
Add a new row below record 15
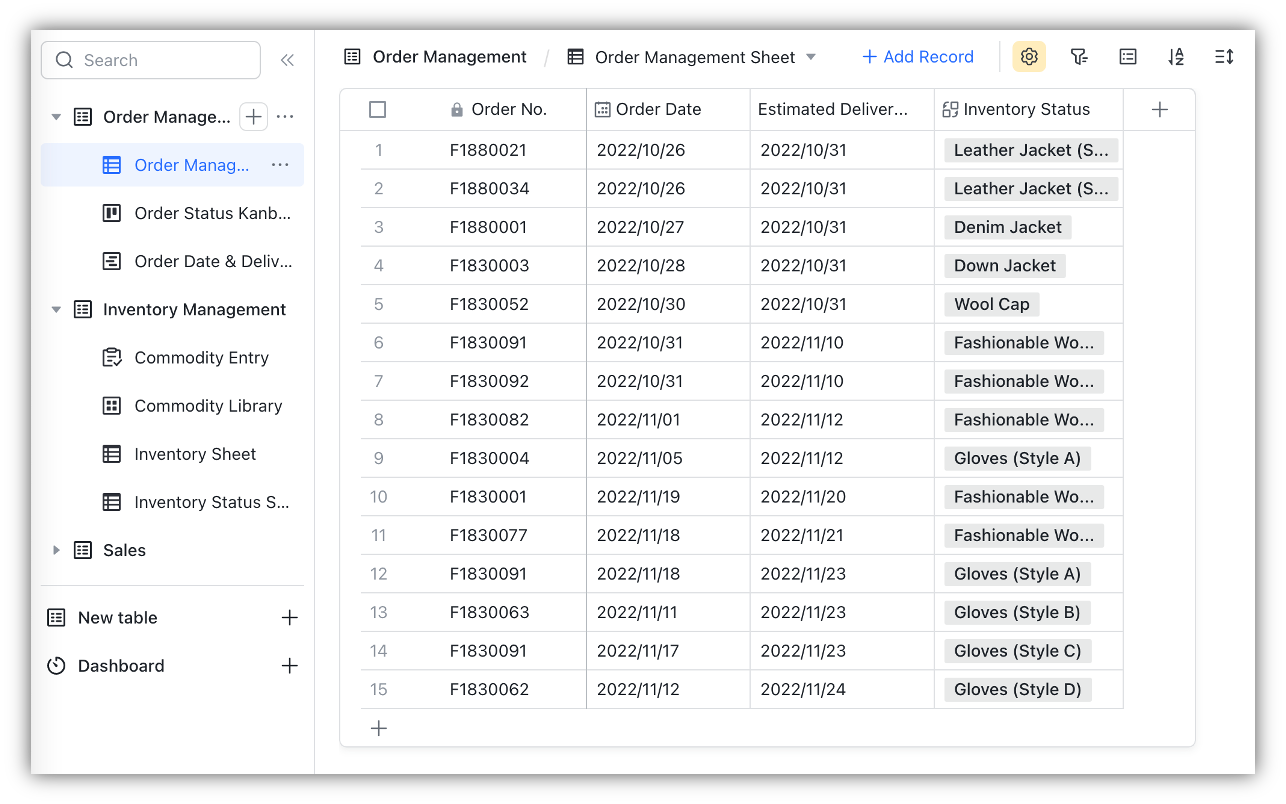(x=379, y=728)
